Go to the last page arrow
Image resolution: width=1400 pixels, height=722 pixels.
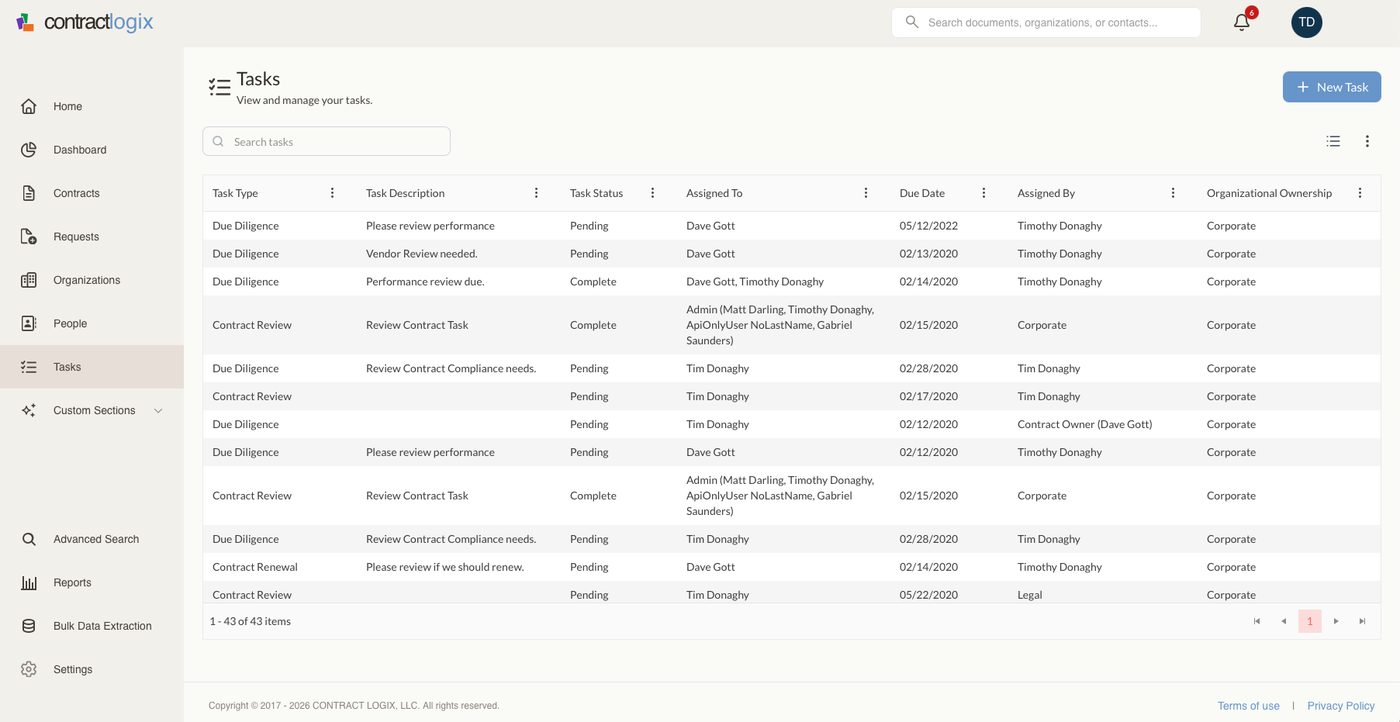pos(1362,621)
